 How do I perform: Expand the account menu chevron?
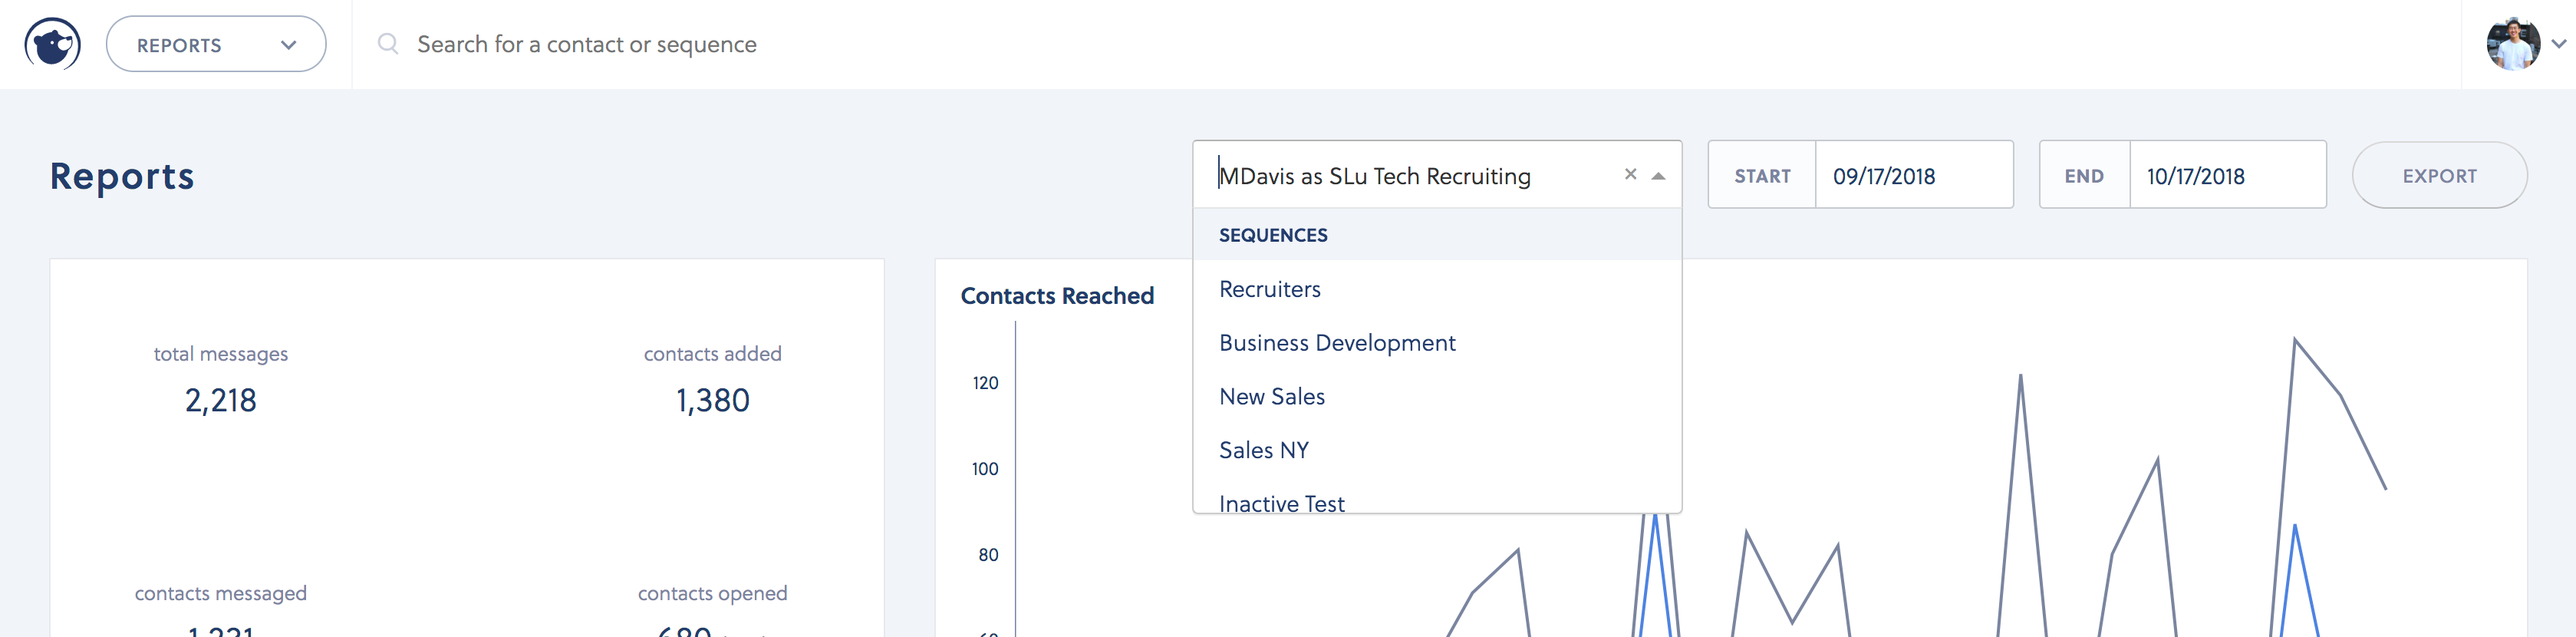2558,44
